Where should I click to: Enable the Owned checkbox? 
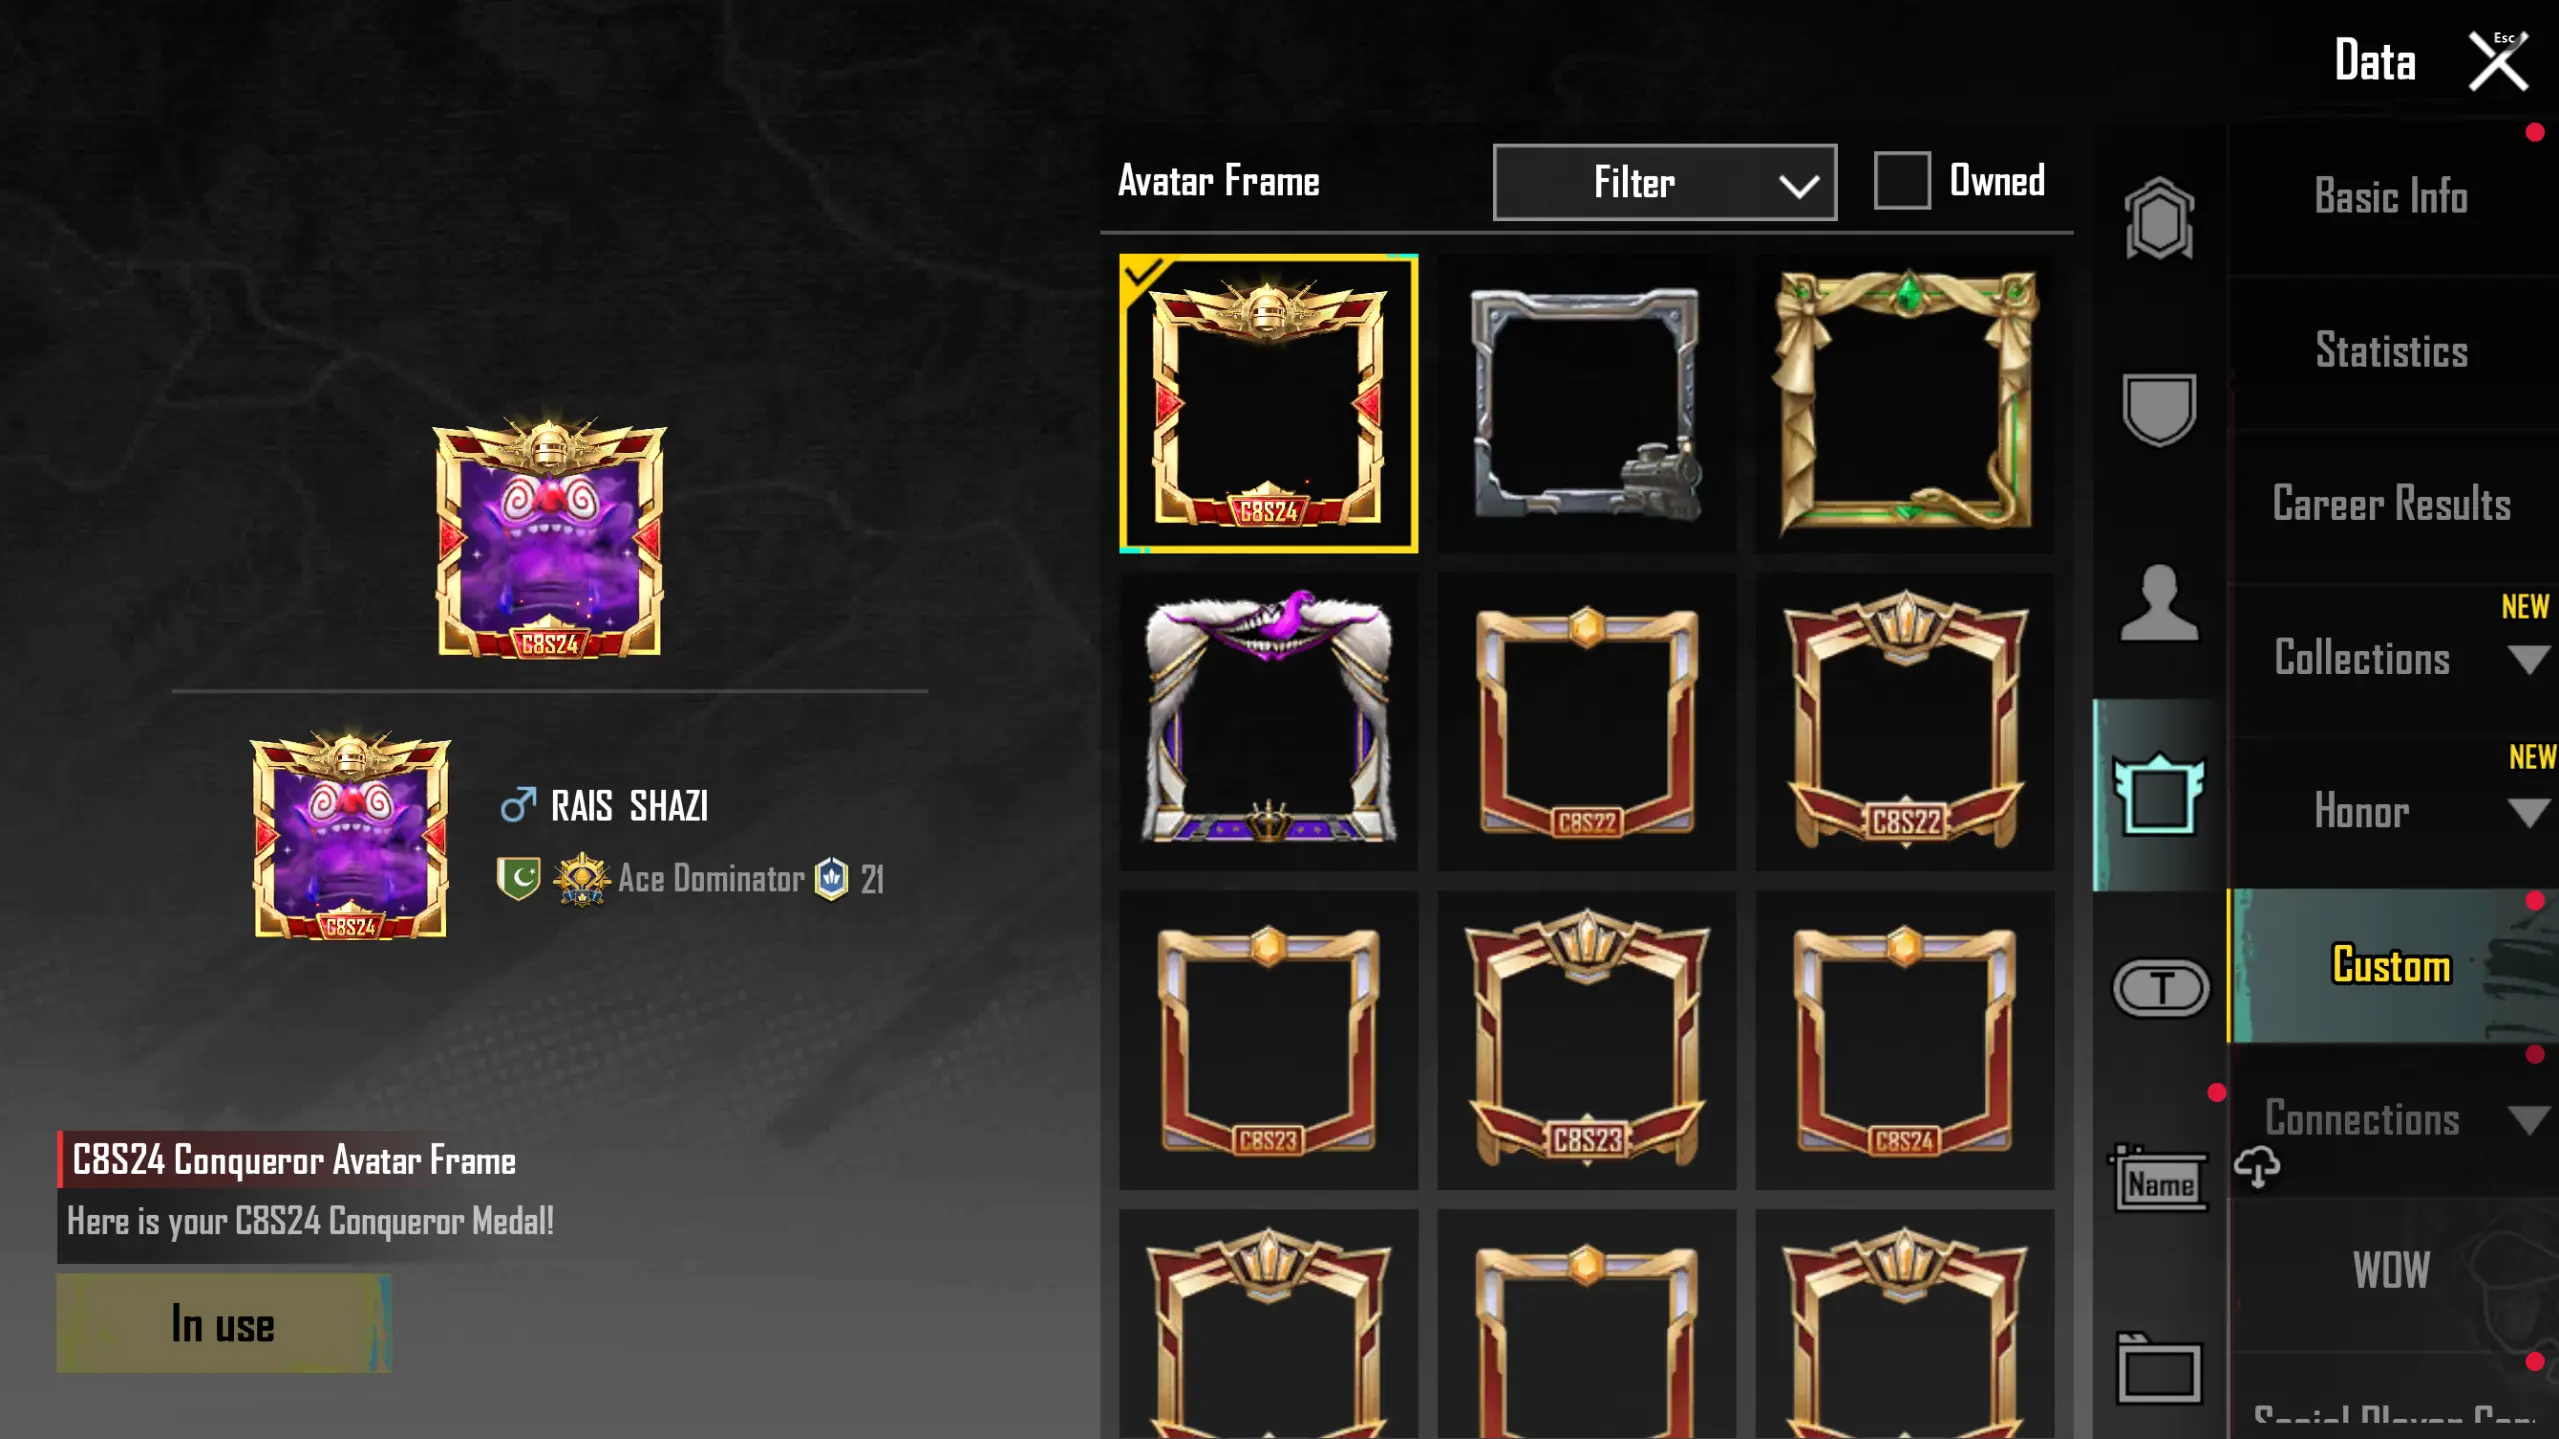(x=1901, y=181)
